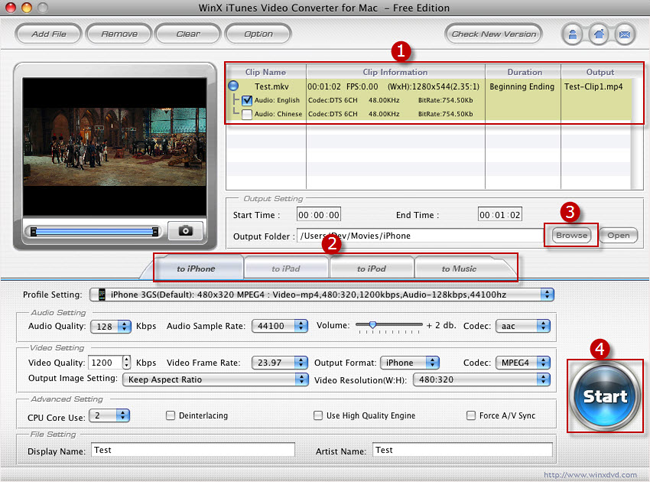650x482 pixels.
Task: Check the Audio: Chinese track
Action: (x=247, y=114)
